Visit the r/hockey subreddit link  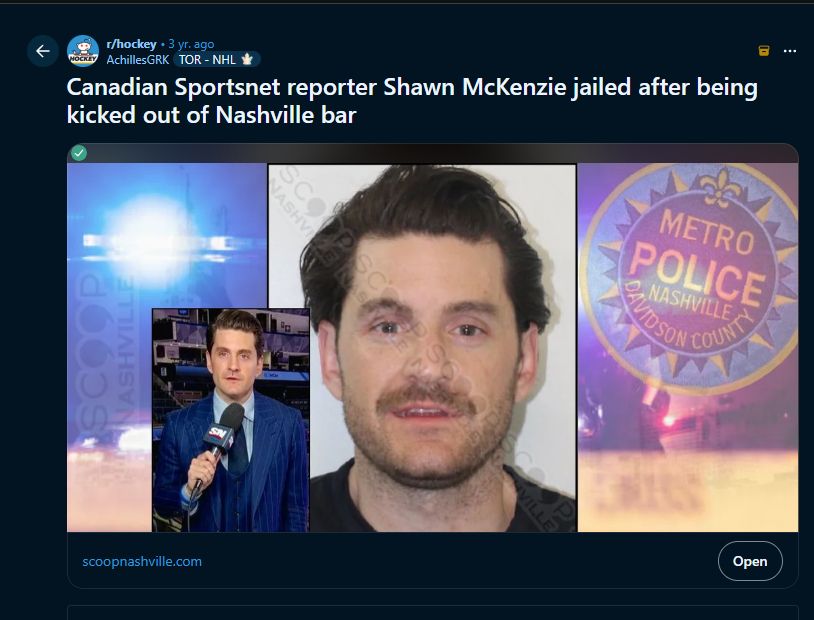point(131,44)
